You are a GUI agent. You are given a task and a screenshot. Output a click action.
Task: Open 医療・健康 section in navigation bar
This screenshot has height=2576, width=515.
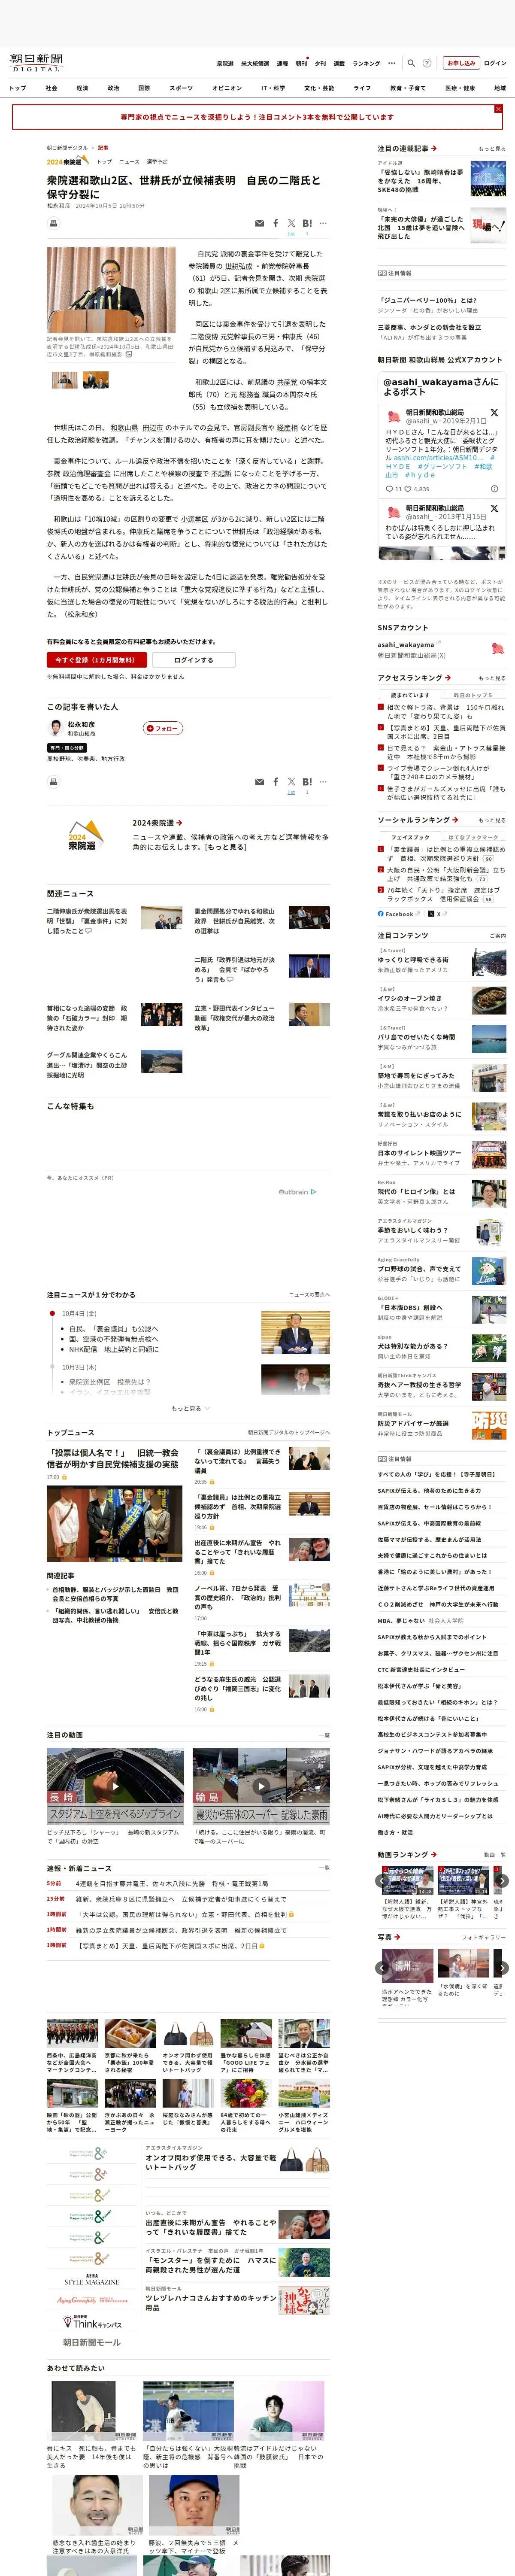(461, 88)
